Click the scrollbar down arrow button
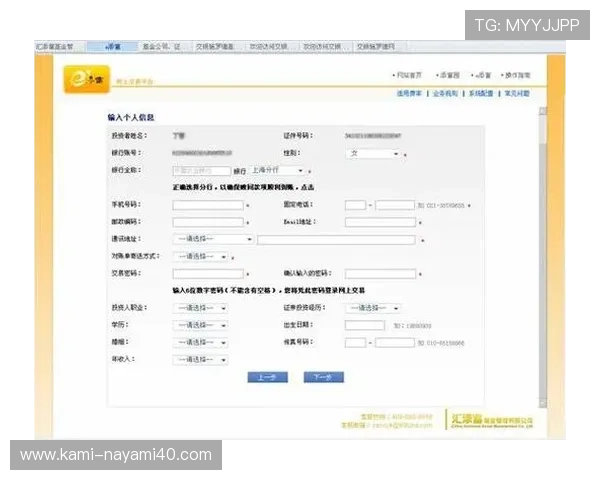This screenshot has height=480, width=600. (x=543, y=403)
